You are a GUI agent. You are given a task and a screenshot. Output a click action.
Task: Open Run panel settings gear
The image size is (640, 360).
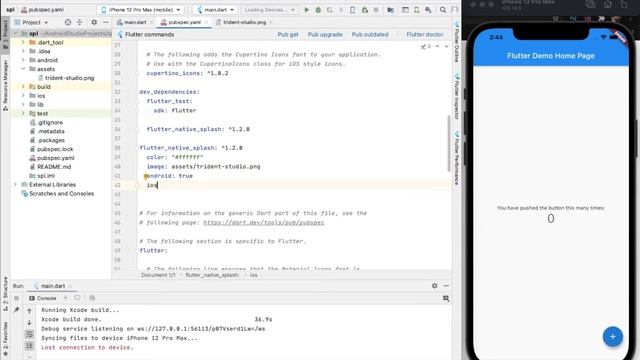[x=435, y=286]
